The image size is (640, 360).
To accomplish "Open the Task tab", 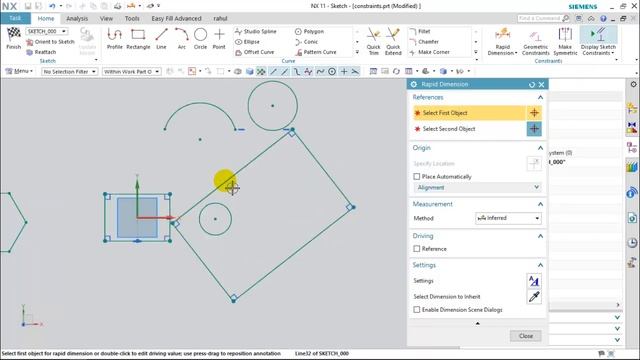I will pos(15,18).
